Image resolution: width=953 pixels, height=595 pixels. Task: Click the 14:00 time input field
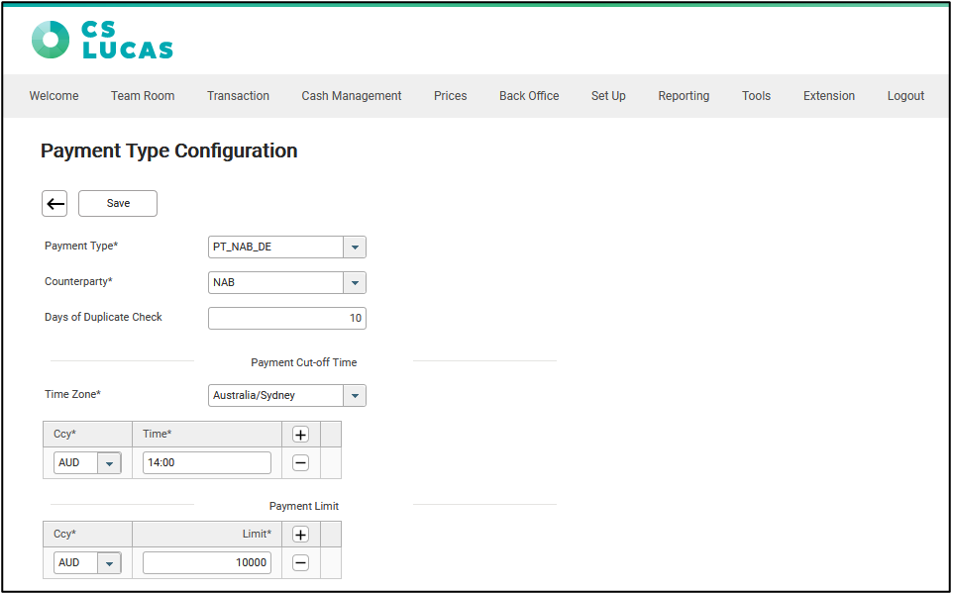(207, 463)
